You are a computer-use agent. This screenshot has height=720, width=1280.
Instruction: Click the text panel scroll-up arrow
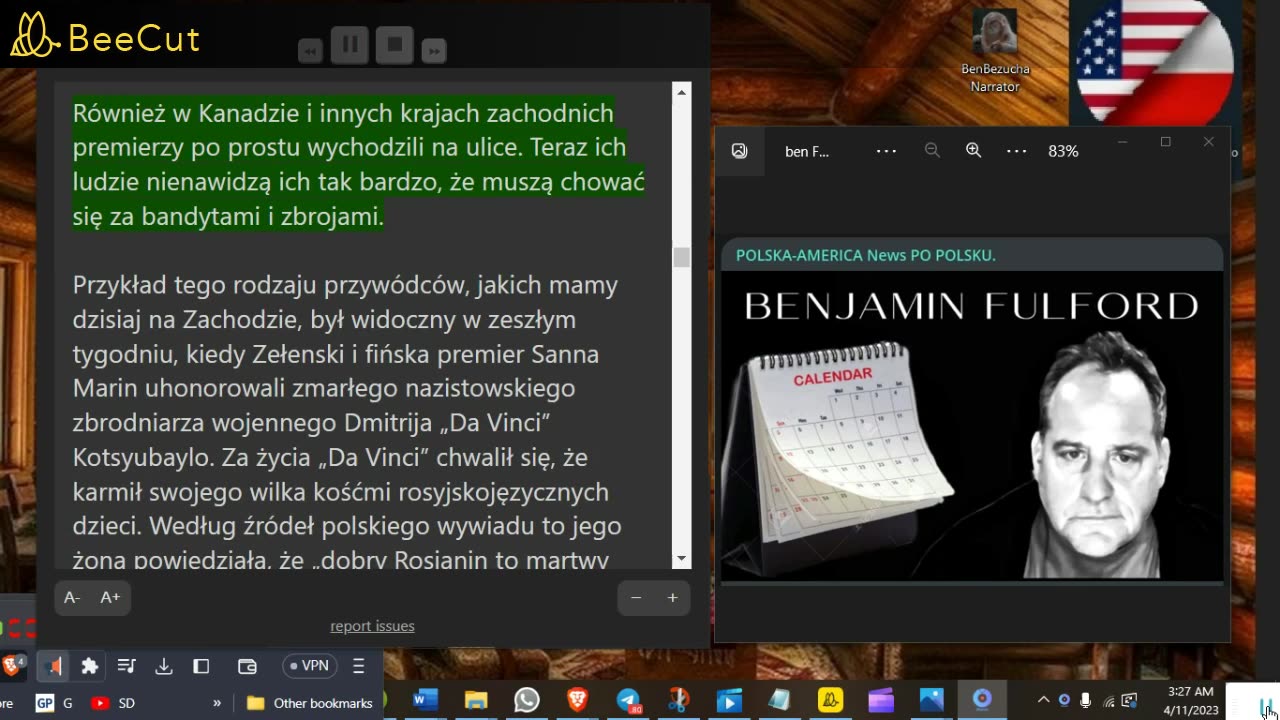pos(682,92)
